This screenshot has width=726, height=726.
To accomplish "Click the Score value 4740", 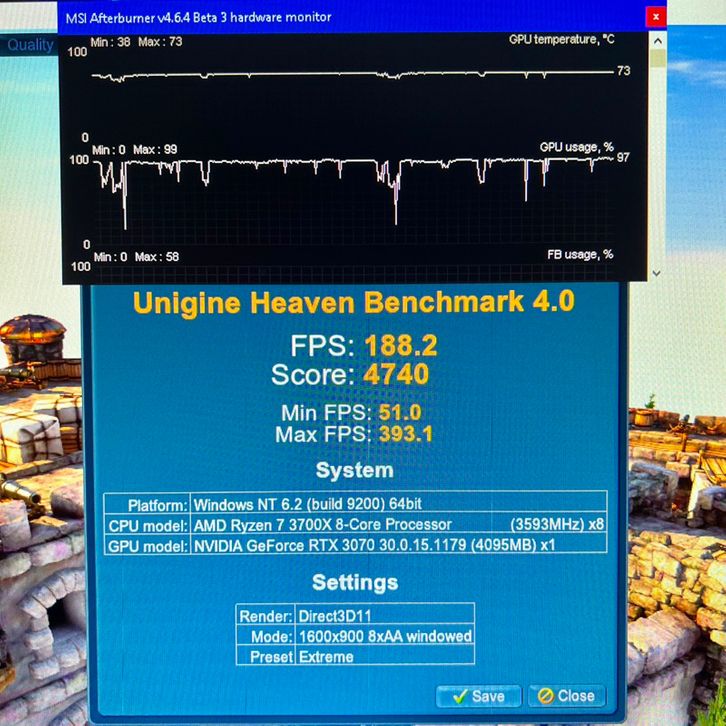I will click(x=396, y=375).
